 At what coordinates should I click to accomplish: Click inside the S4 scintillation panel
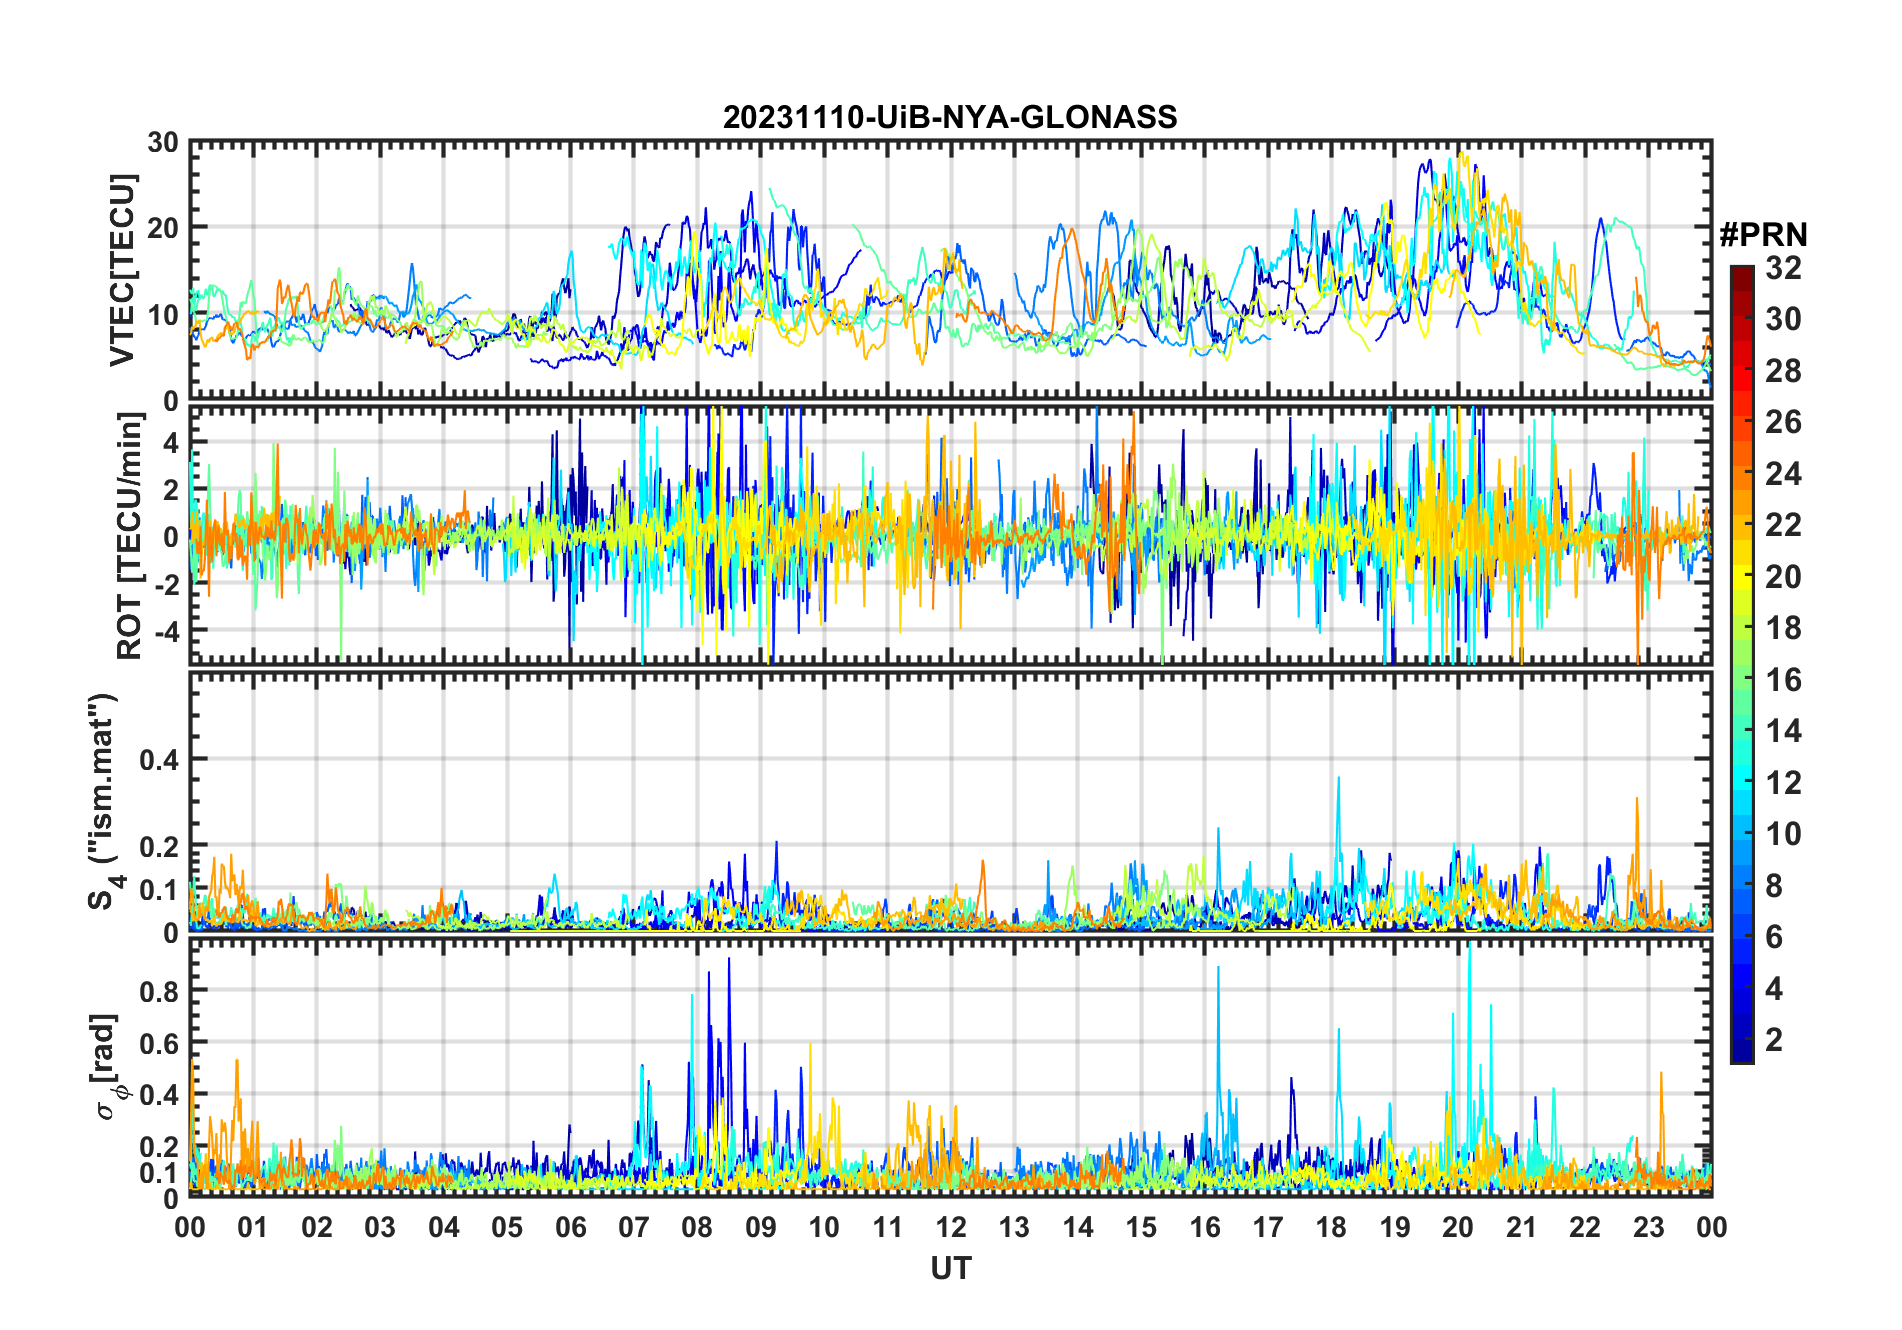tap(951, 801)
